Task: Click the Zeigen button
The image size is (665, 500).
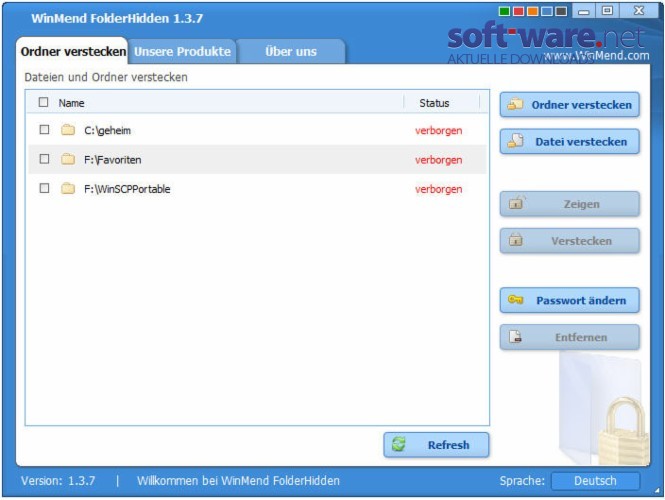Action: 570,204
